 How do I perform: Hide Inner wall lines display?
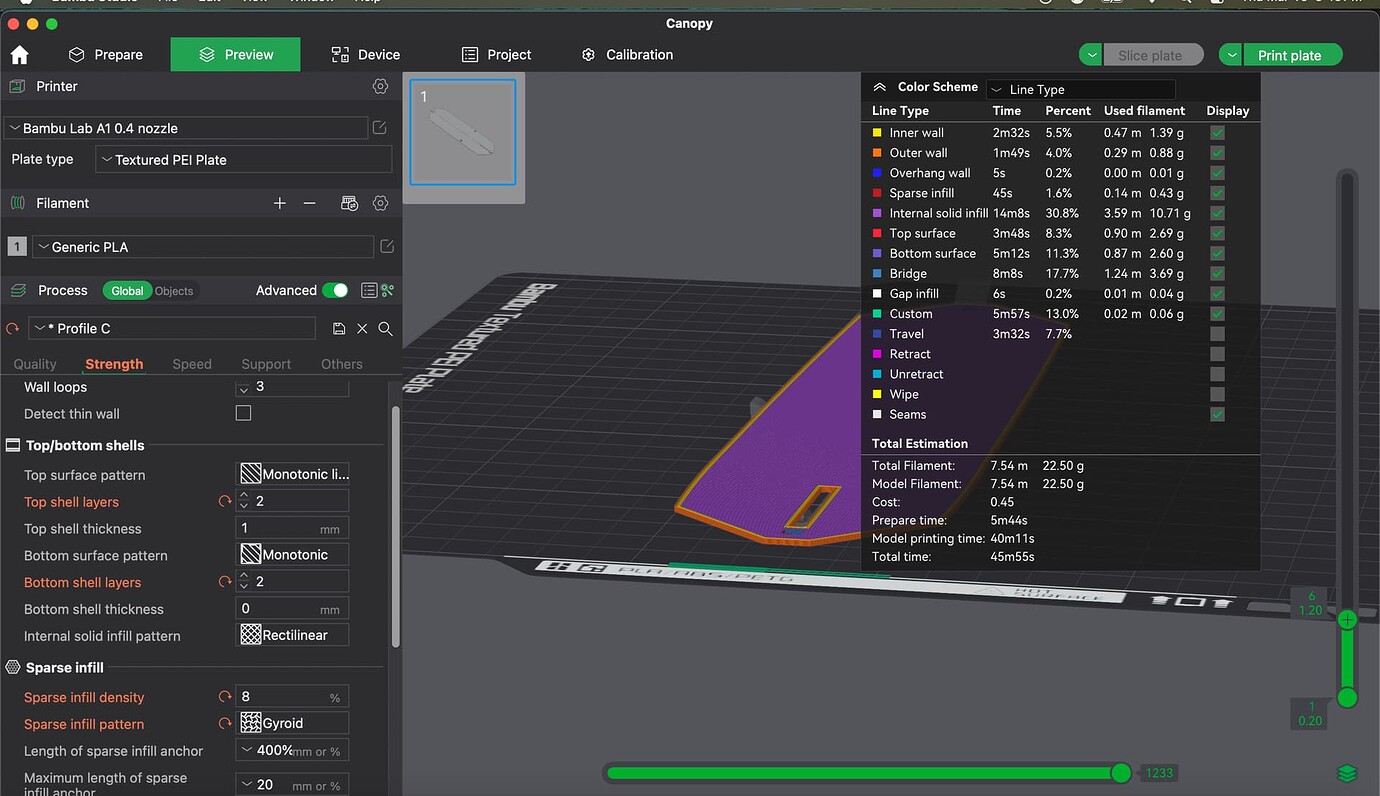1217,133
